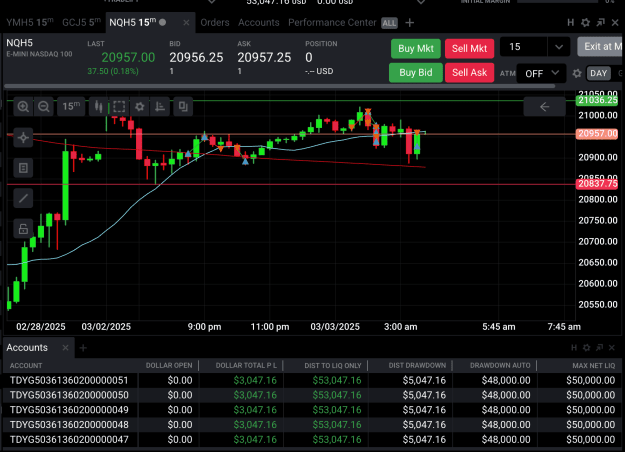Image resolution: width=625 pixels, height=452 pixels.
Task: Open candlestick chart type selector
Action: click(98, 106)
